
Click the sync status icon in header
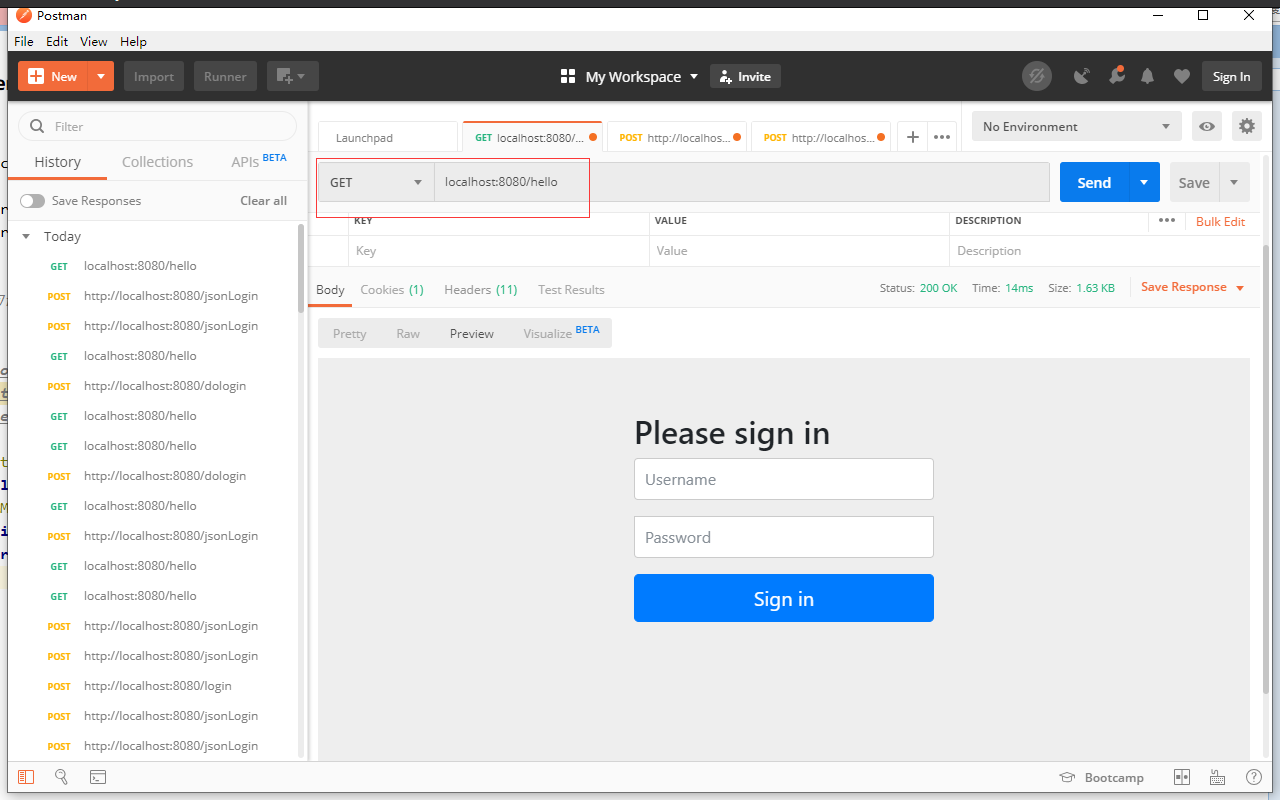[1037, 76]
